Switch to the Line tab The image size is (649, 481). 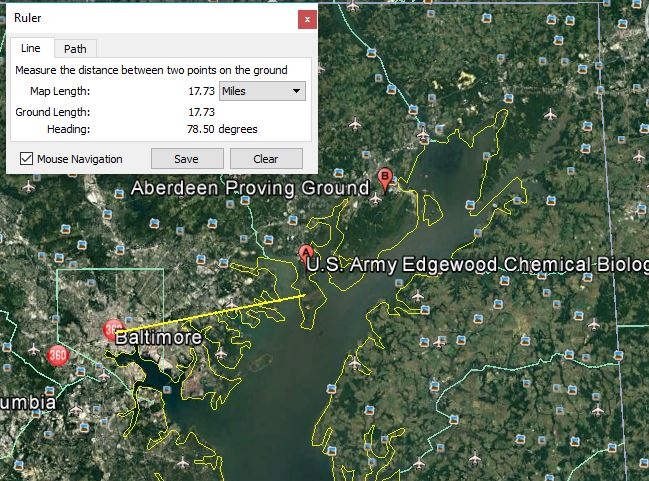coord(31,48)
